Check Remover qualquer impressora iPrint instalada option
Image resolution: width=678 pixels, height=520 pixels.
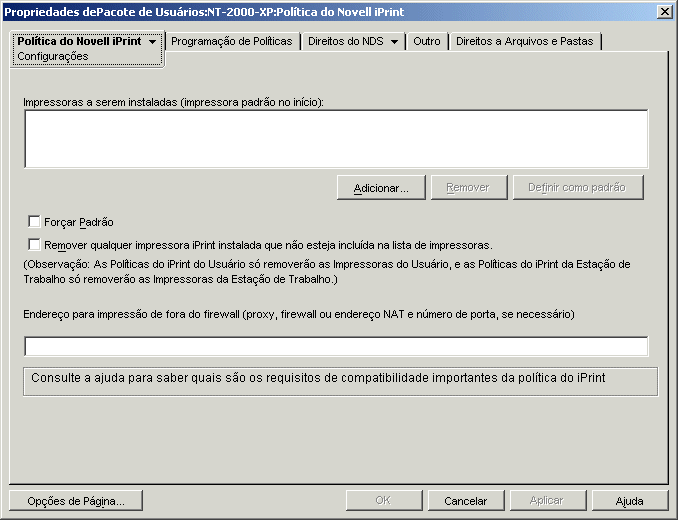point(34,245)
